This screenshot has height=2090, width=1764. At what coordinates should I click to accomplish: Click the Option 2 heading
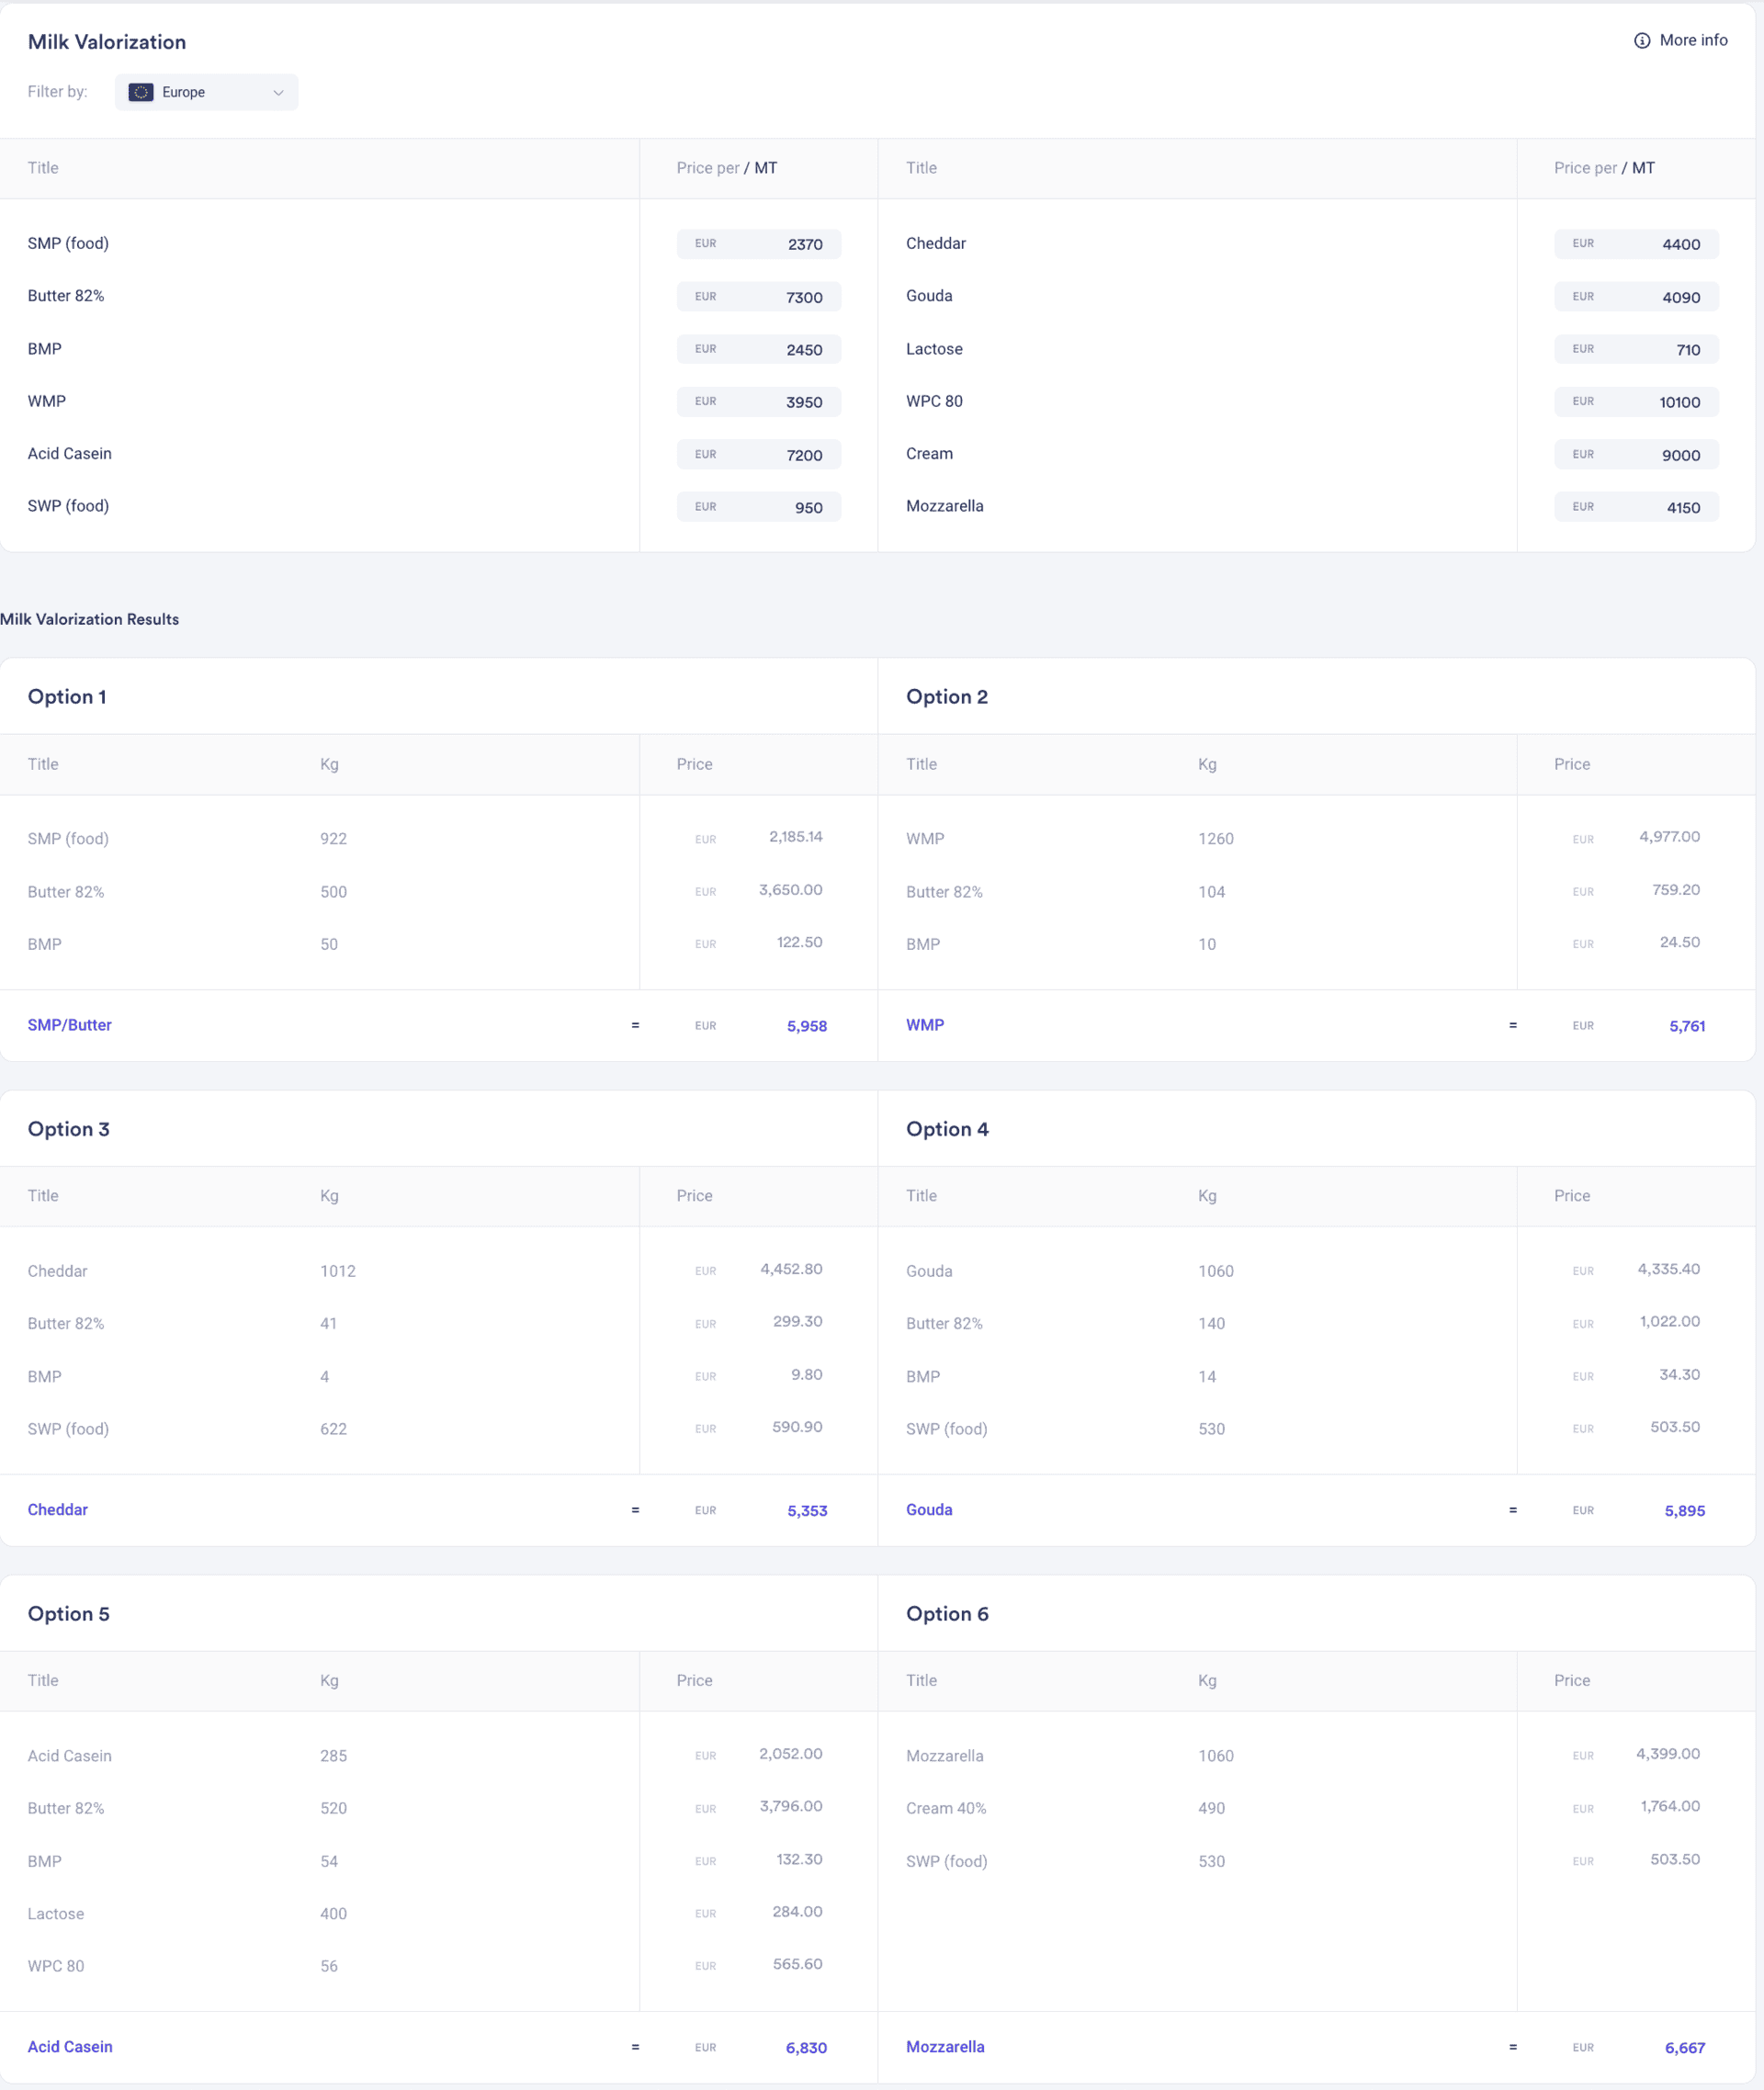pyautogui.click(x=947, y=697)
